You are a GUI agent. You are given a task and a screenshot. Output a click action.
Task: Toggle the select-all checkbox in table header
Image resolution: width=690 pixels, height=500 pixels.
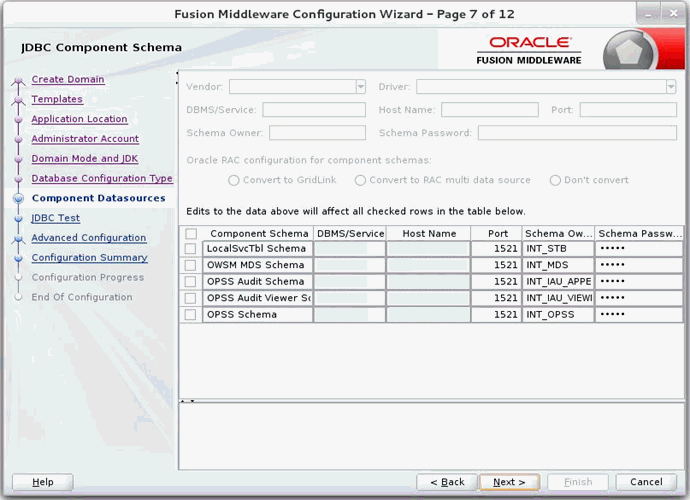191,234
